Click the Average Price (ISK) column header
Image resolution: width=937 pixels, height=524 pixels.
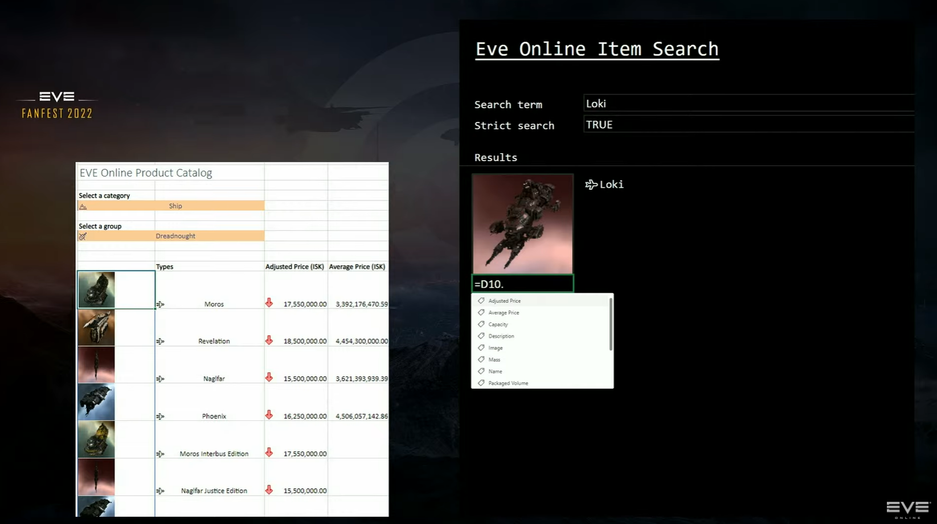click(x=357, y=266)
